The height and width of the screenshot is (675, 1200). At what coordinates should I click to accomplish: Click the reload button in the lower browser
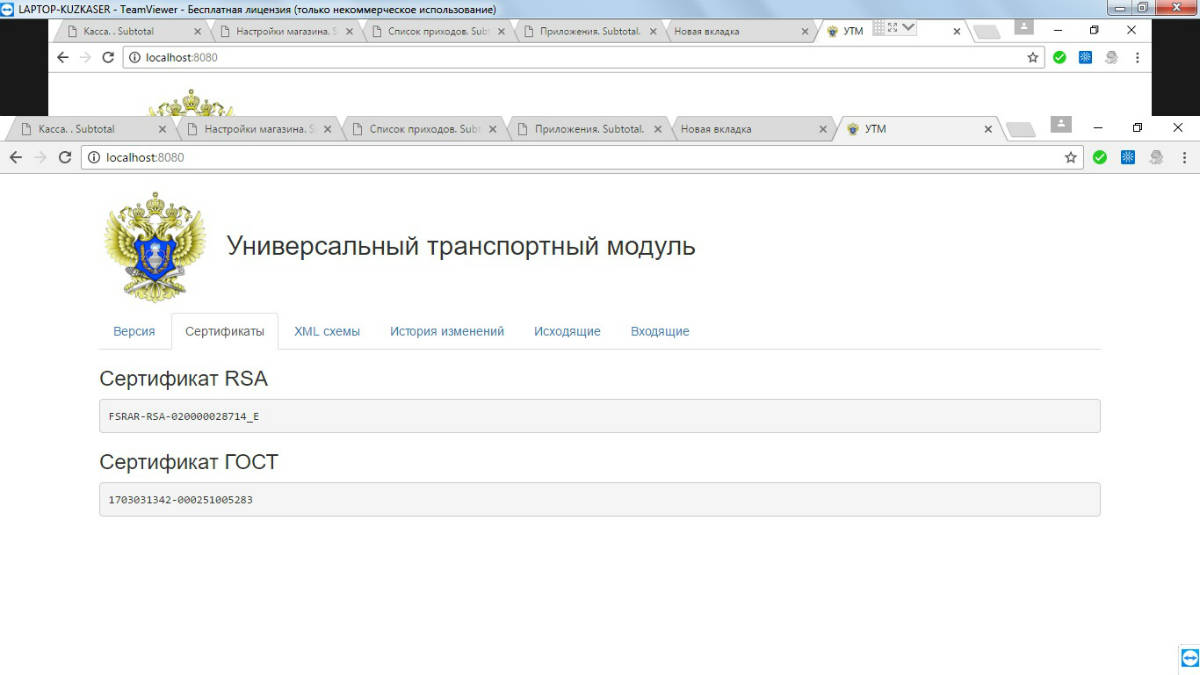(x=65, y=157)
